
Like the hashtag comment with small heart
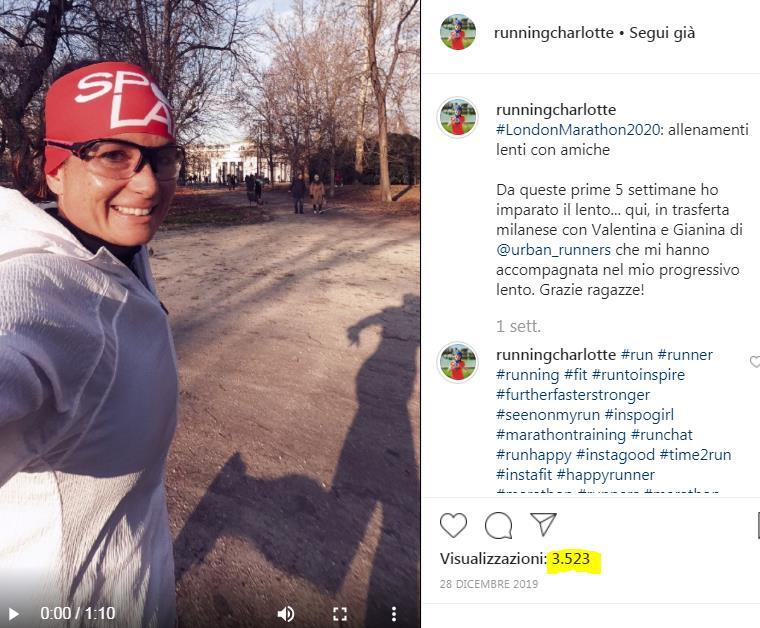click(755, 361)
